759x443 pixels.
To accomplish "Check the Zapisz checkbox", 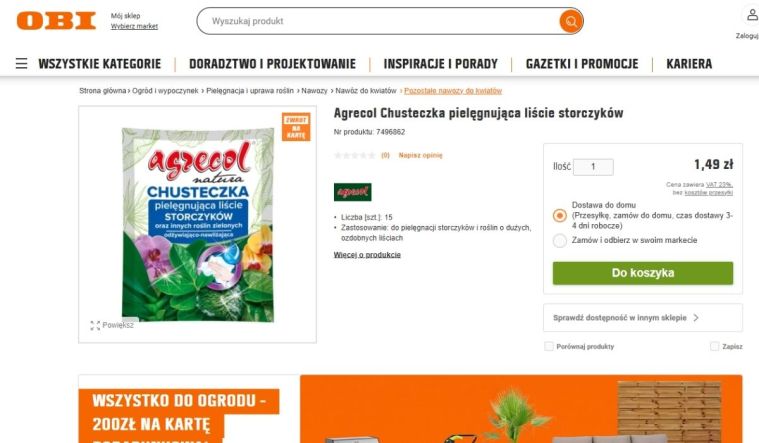I will click(714, 346).
